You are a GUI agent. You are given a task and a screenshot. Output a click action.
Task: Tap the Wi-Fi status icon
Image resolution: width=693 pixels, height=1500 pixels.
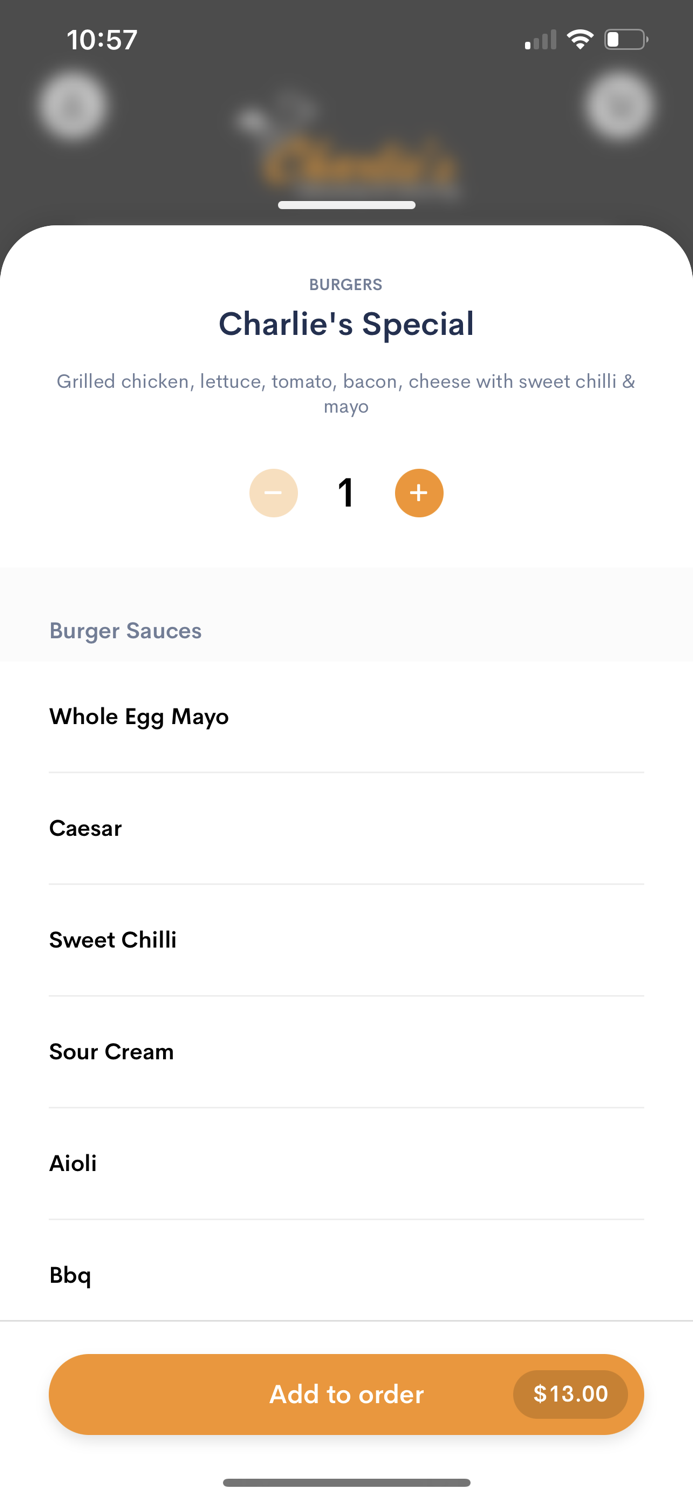click(580, 40)
